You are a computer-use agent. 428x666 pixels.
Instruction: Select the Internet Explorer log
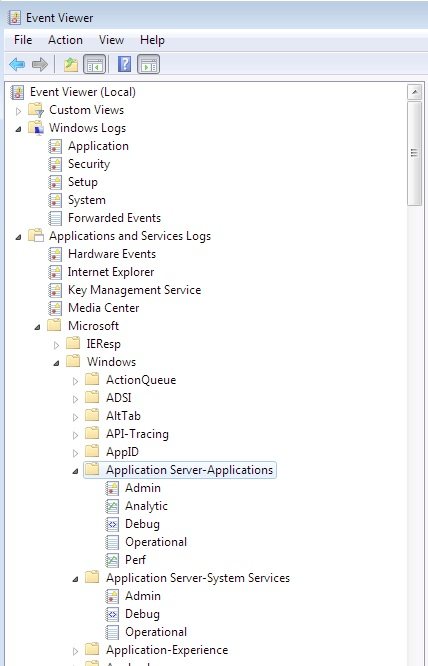(x=111, y=272)
